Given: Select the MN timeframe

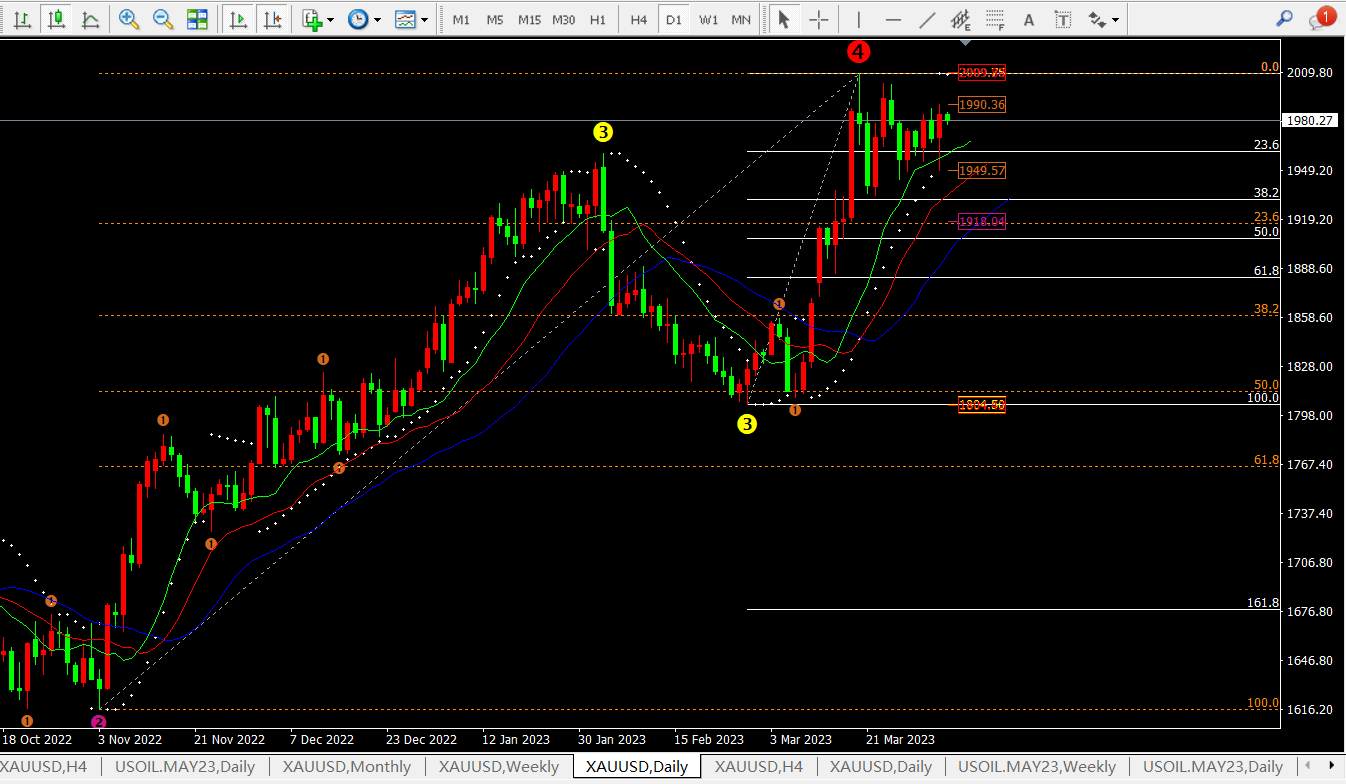Looking at the screenshot, I should click(741, 20).
